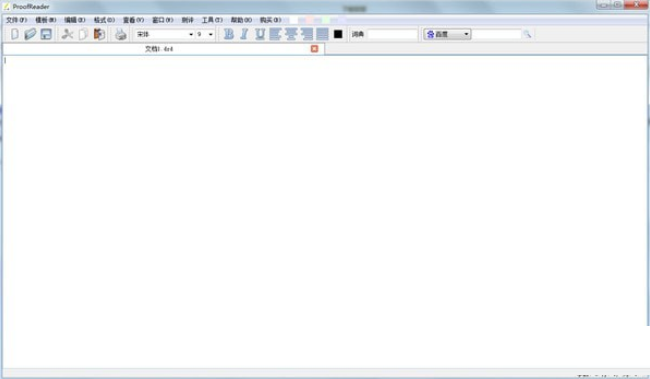Select the 文档1 document tab
This screenshot has width=650, height=379.
click(x=163, y=49)
